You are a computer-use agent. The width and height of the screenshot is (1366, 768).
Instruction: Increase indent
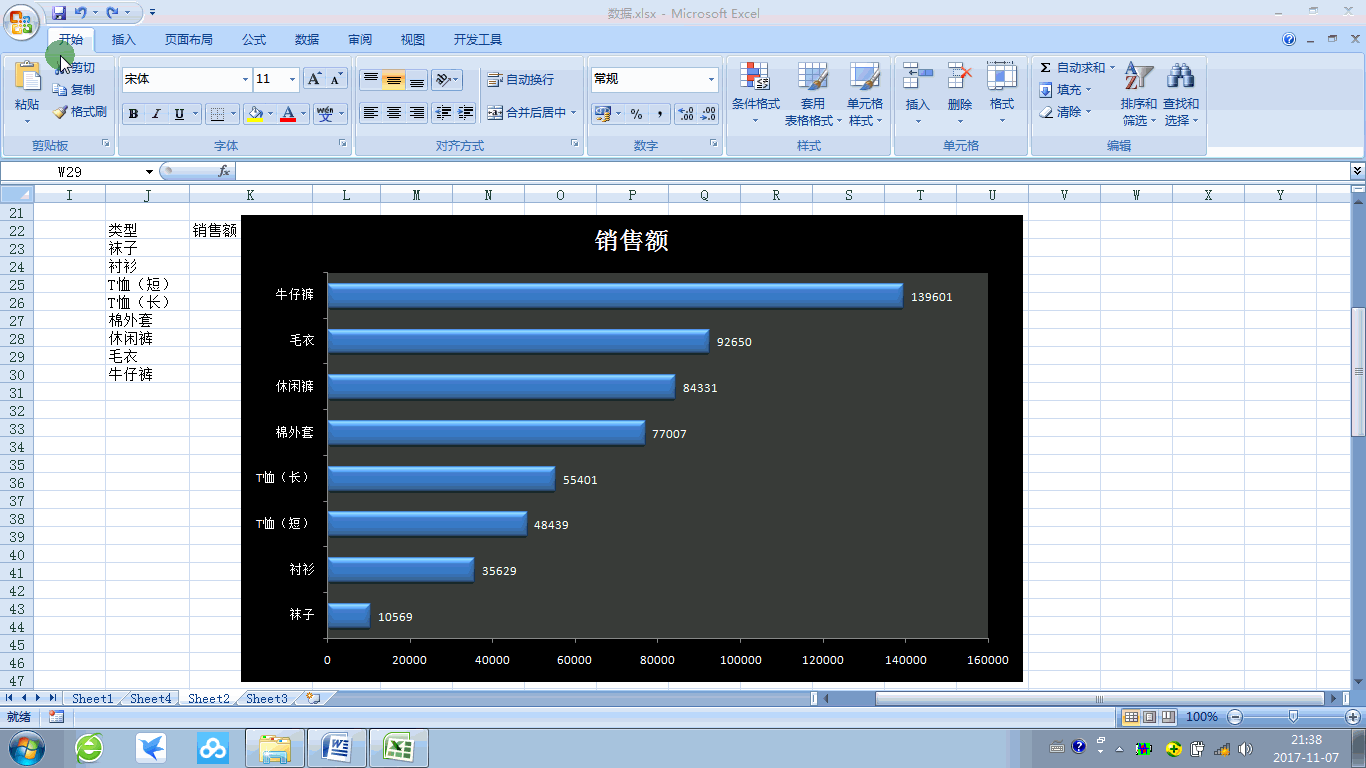point(465,113)
